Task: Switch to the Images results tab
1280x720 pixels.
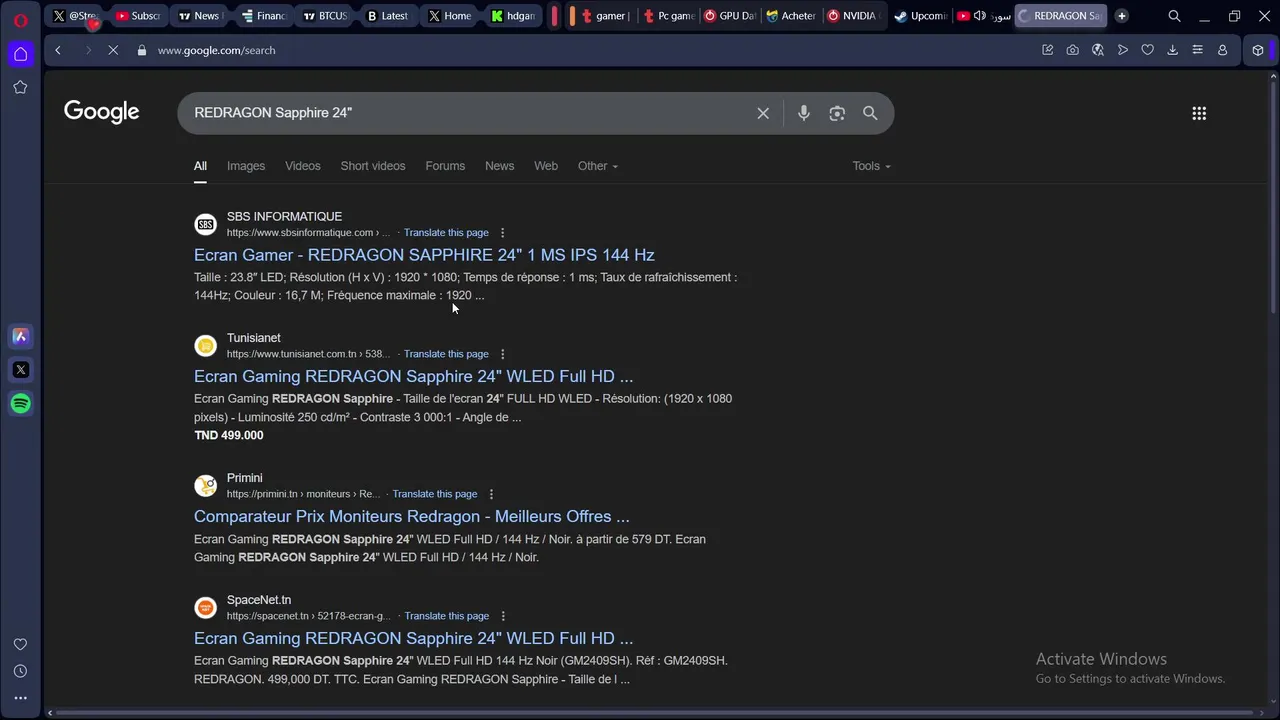Action: click(x=246, y=166)
